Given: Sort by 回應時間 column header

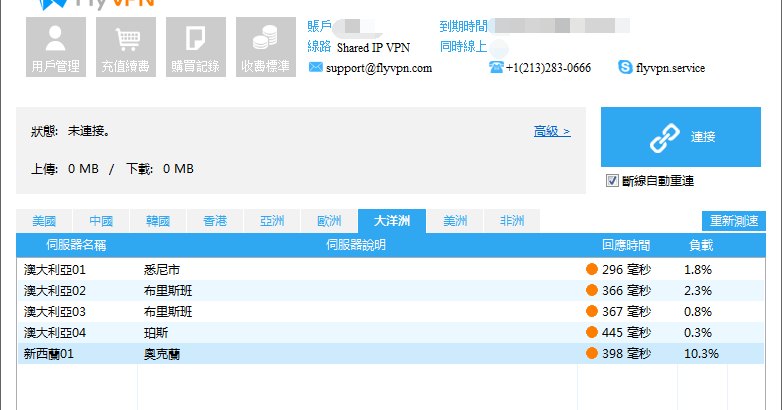Looking at the screenshot, I should pyautogui.click(x=626, y=245).
